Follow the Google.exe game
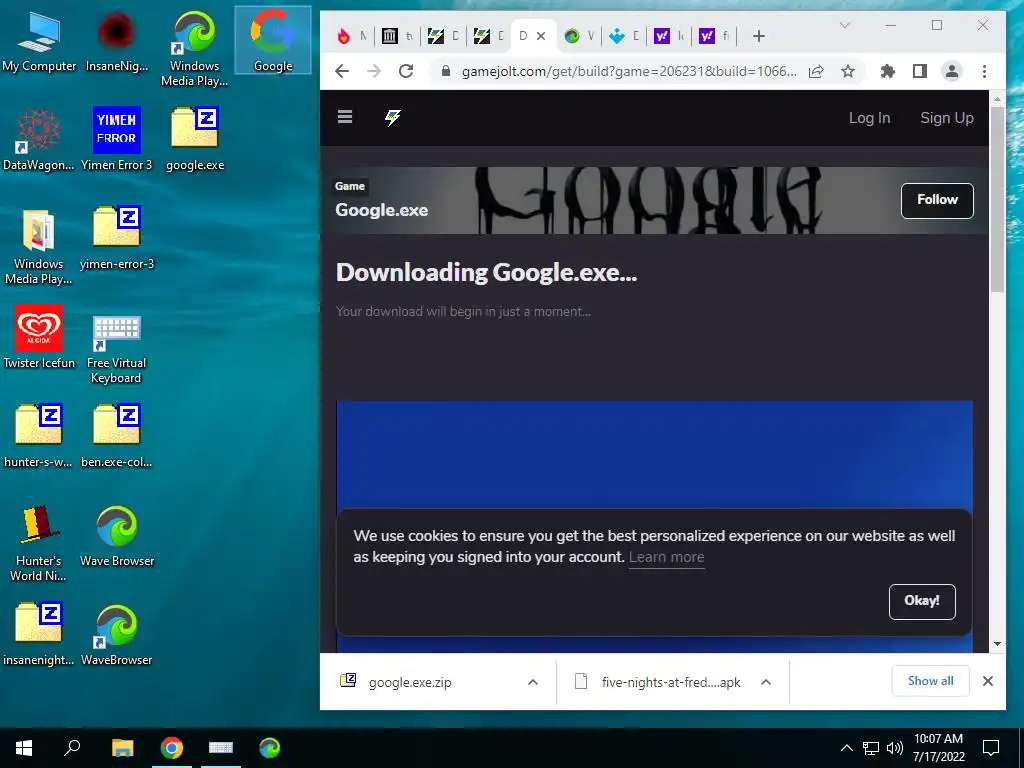The height and width of the screenshot is (768, 1024). click(x=937, y=200)
